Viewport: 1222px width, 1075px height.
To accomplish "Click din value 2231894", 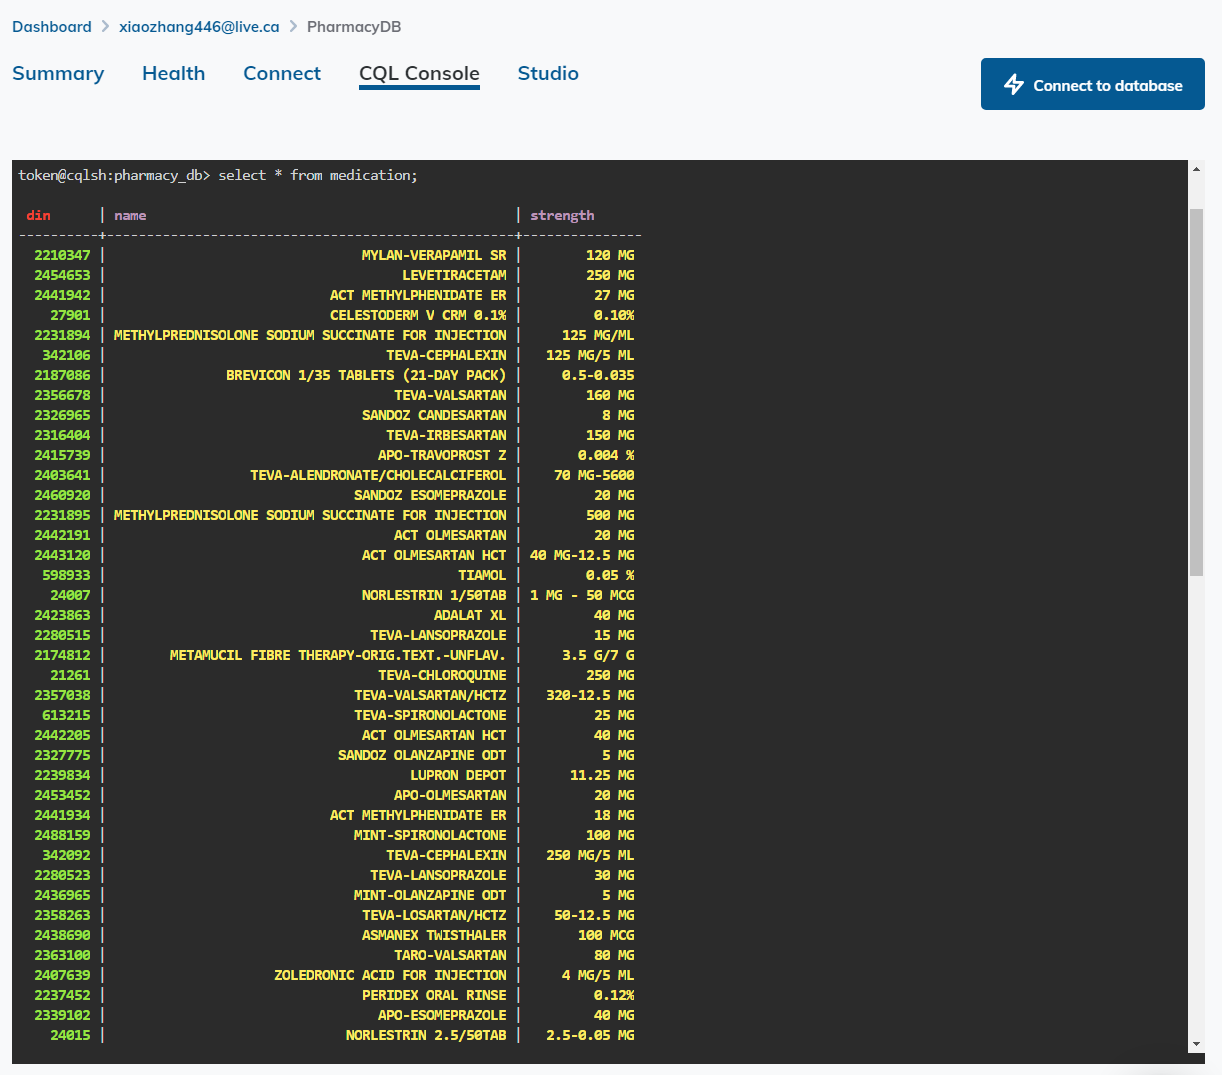I will (x=62, y=335).
